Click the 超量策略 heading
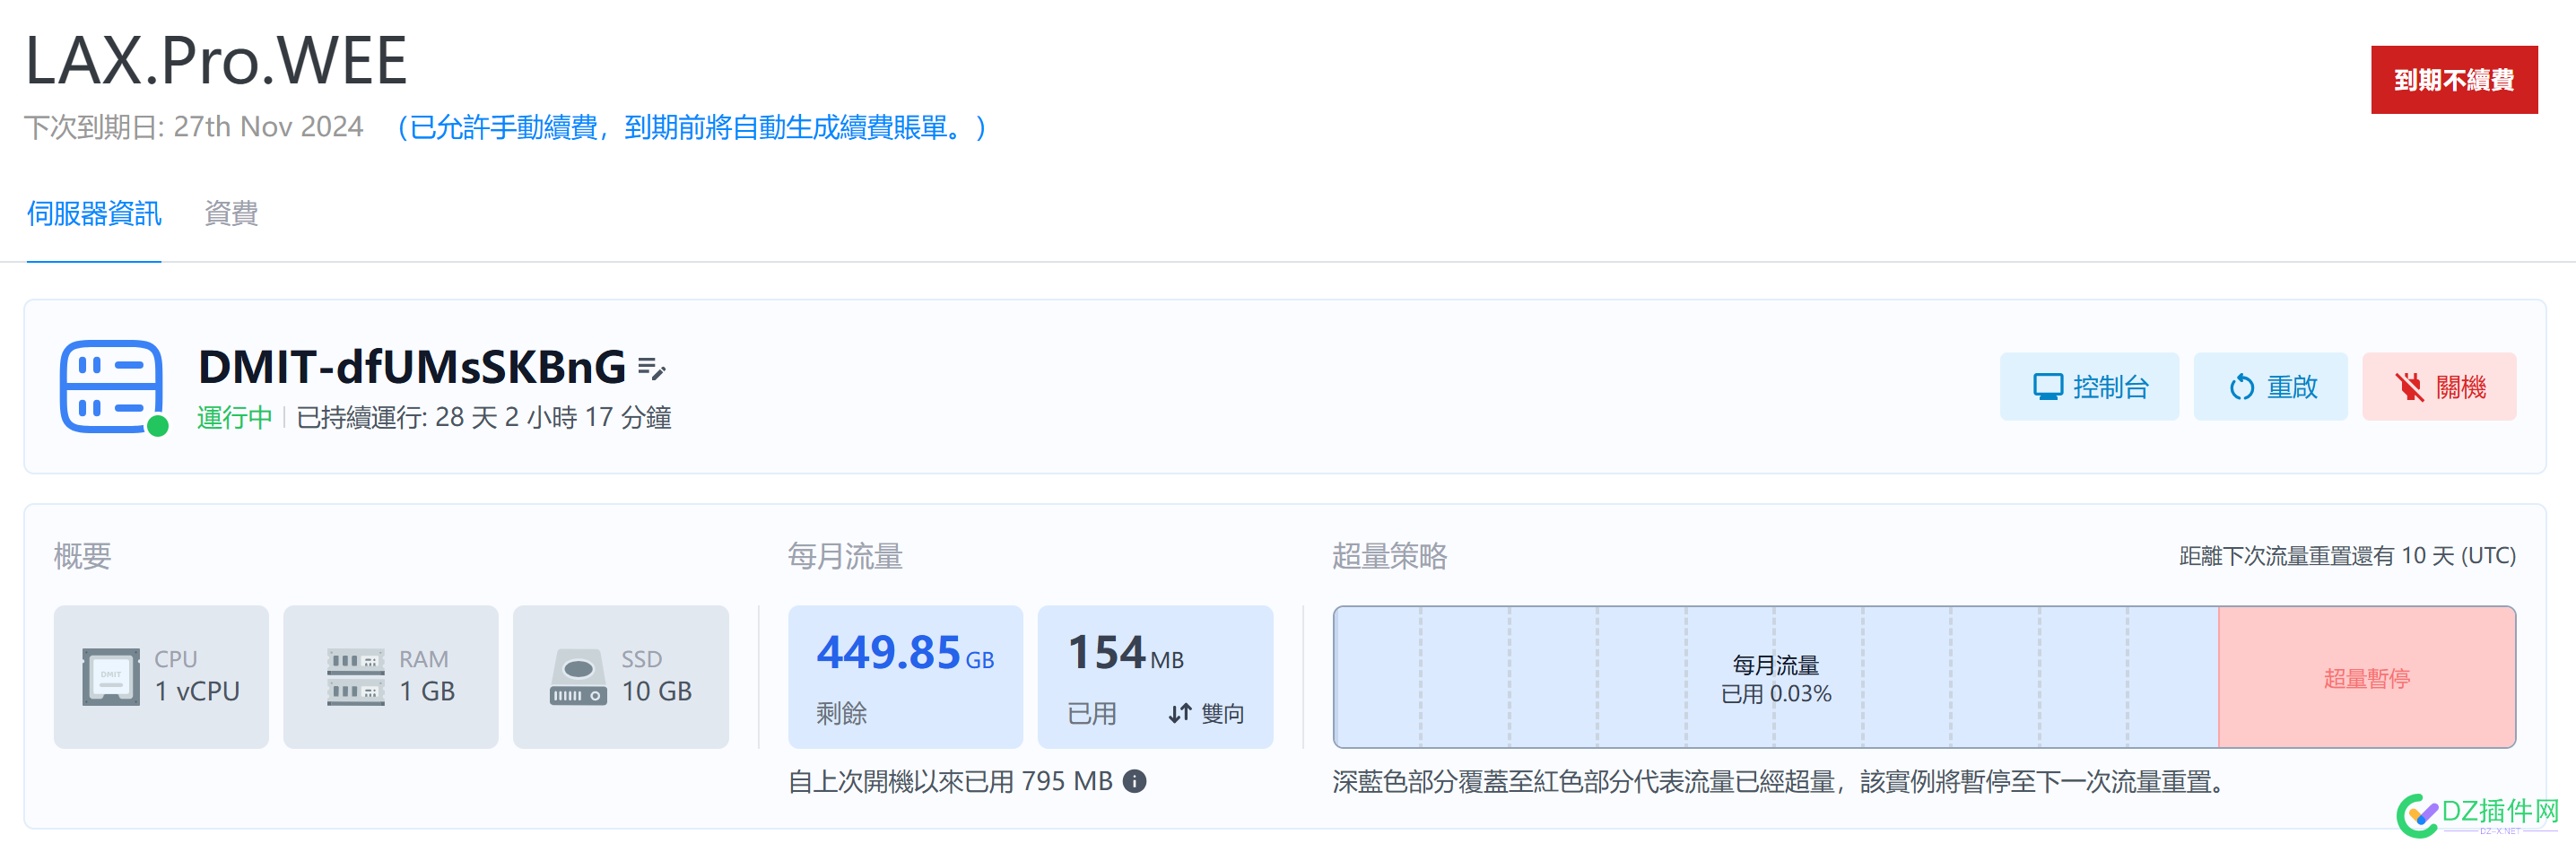 pos(1390,556)
